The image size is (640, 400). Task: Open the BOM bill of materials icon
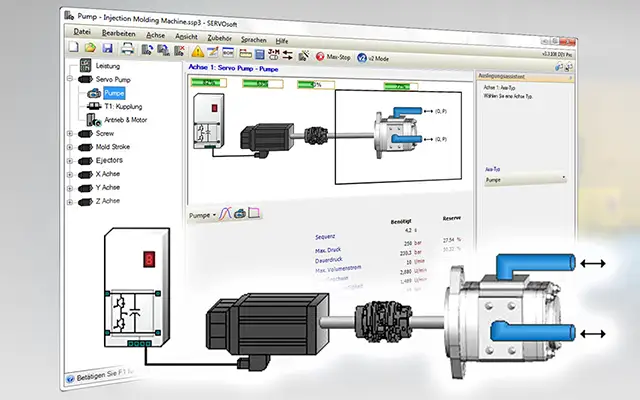[x=228, y=53]
